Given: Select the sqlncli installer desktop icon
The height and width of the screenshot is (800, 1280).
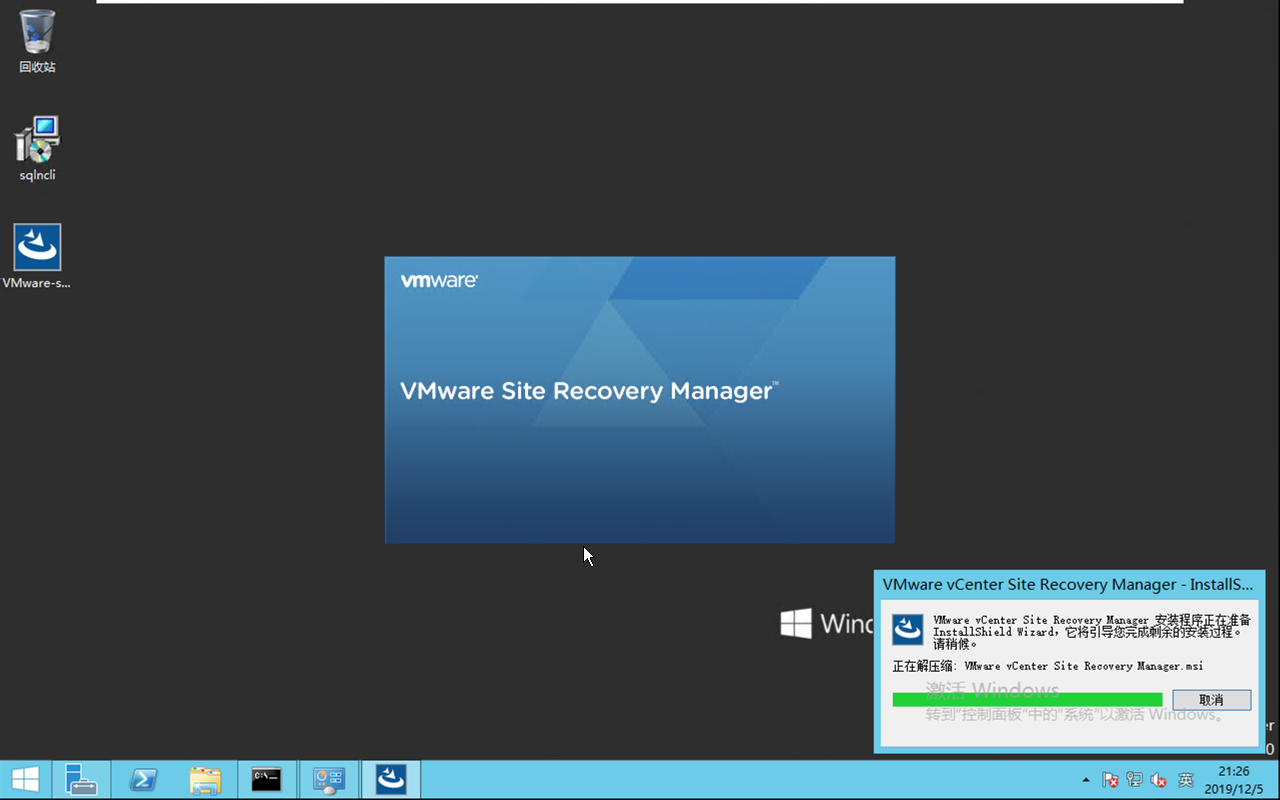Looking at the screenshot, I should click(x=38, y=148).
